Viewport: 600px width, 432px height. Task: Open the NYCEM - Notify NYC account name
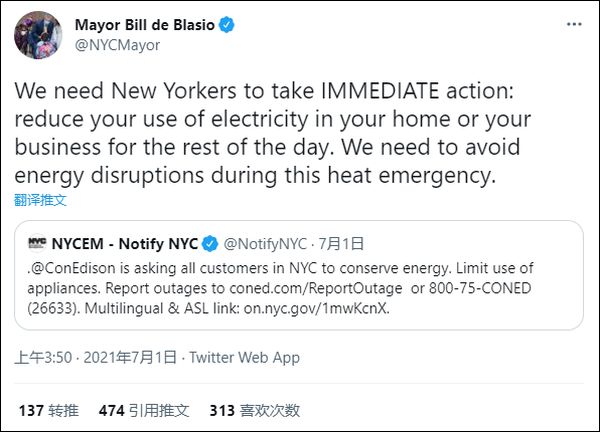pos(125,242)
